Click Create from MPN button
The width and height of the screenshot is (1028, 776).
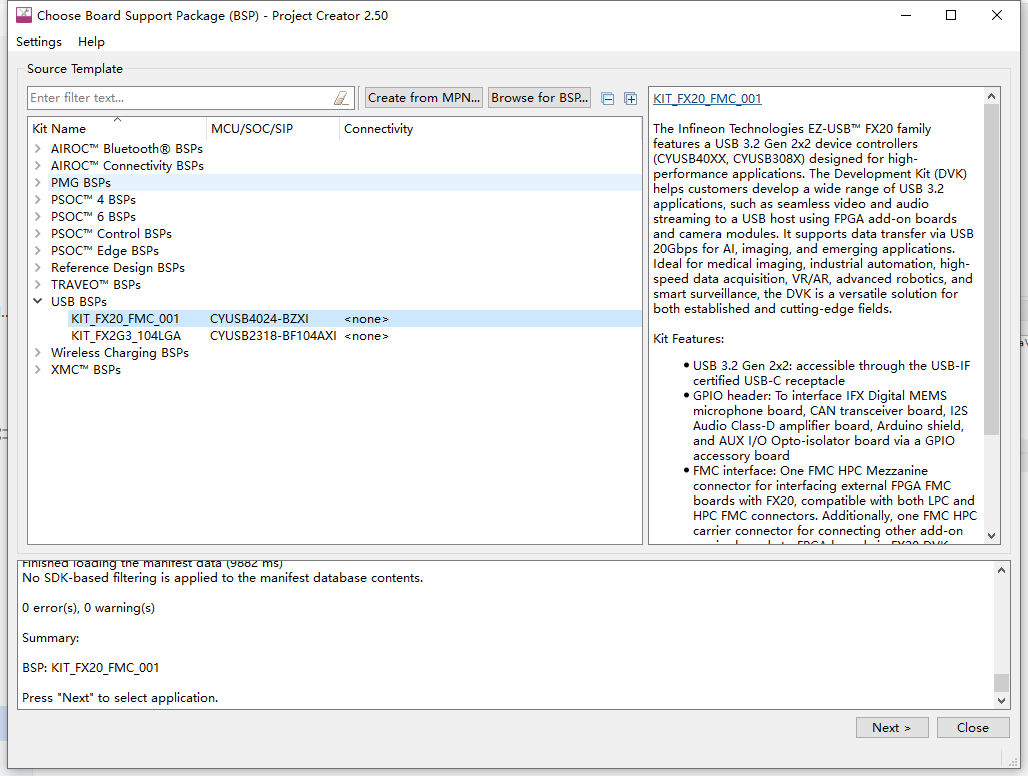pyautogui.click(x=424, y=98)
